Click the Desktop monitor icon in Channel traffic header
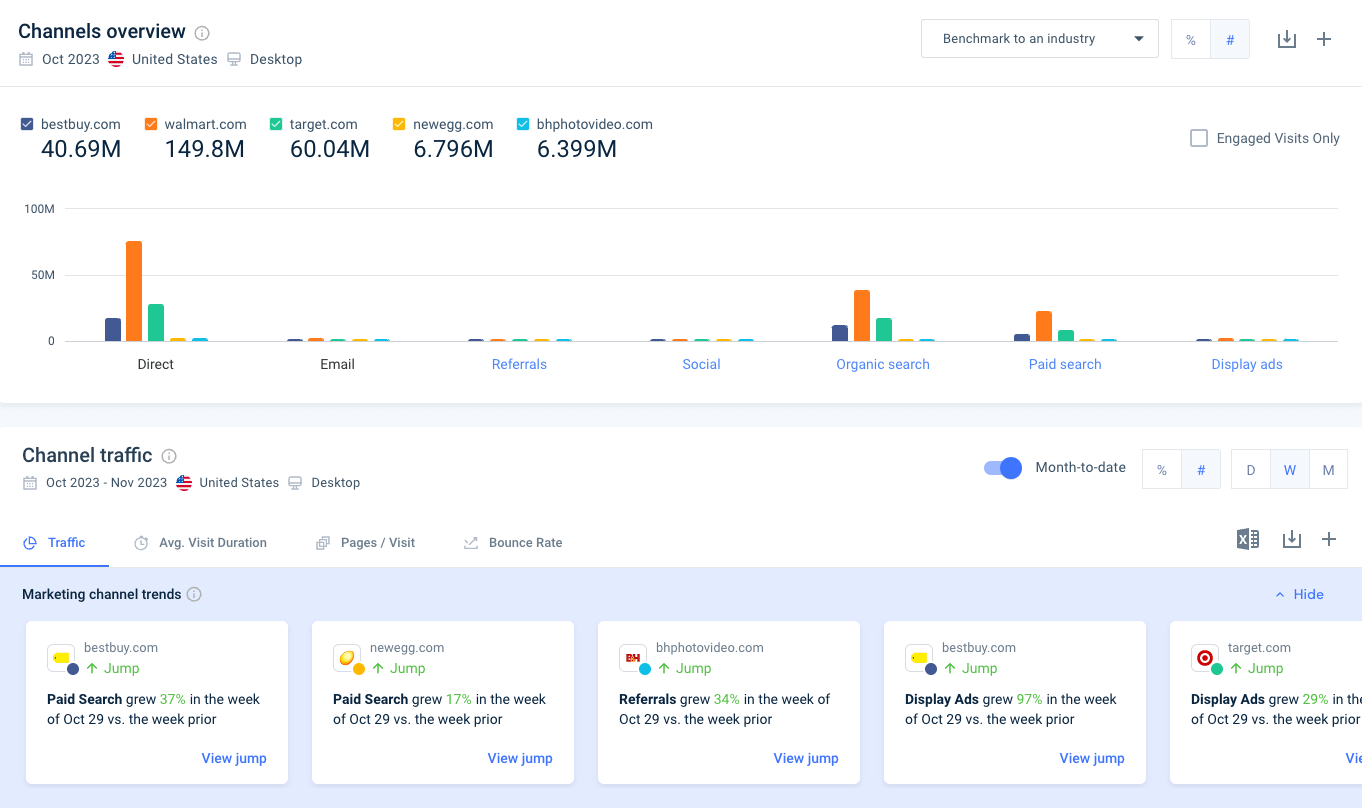This screenshot has width=1362, height=808. [x=295, y=482]
